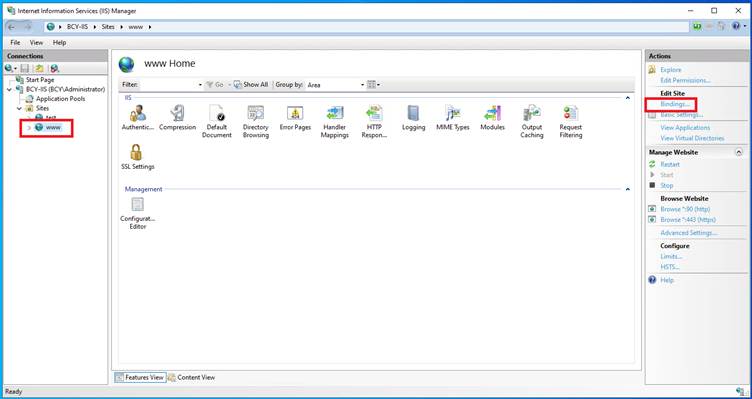Click the up folder icon in Connections toolbar
This screenshot has height=399, width=752.
point(39,69)
